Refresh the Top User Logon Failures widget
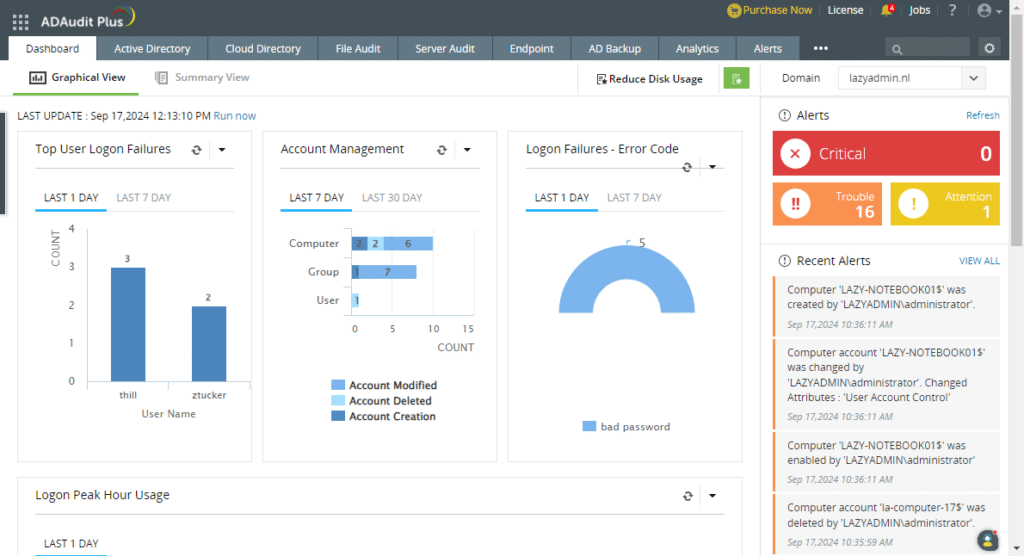Image resolution: width=1024 pixels, height=556 pixels. pyautogui.click(x=197, y=150)
